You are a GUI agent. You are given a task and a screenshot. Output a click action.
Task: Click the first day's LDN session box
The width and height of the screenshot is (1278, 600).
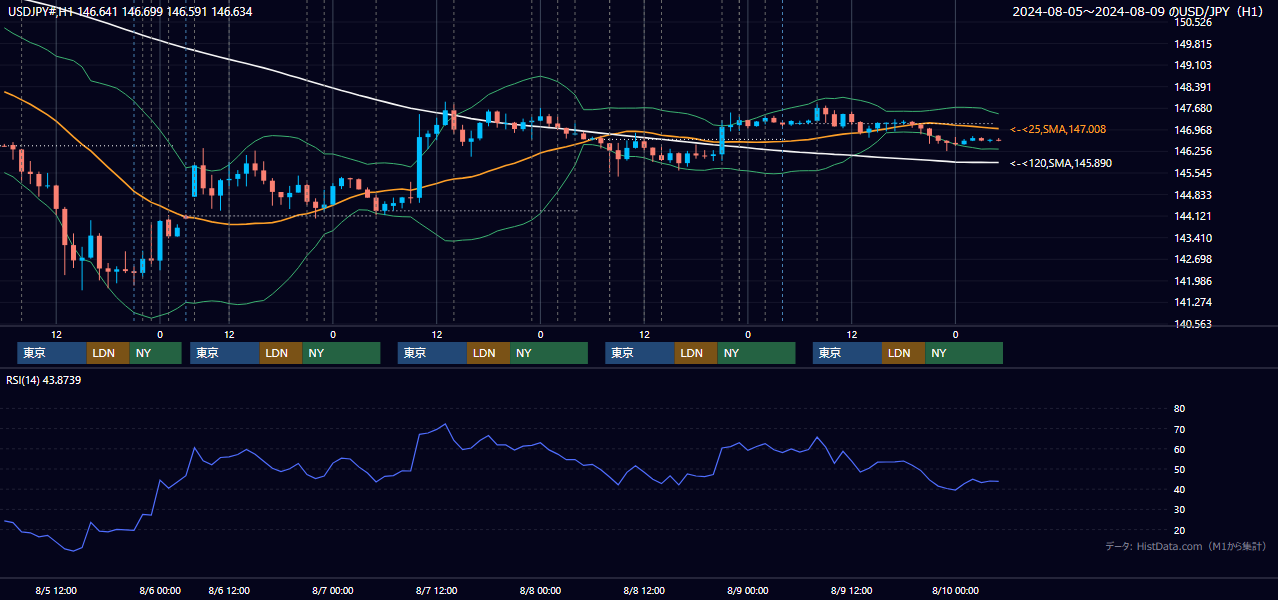[108, 353]
